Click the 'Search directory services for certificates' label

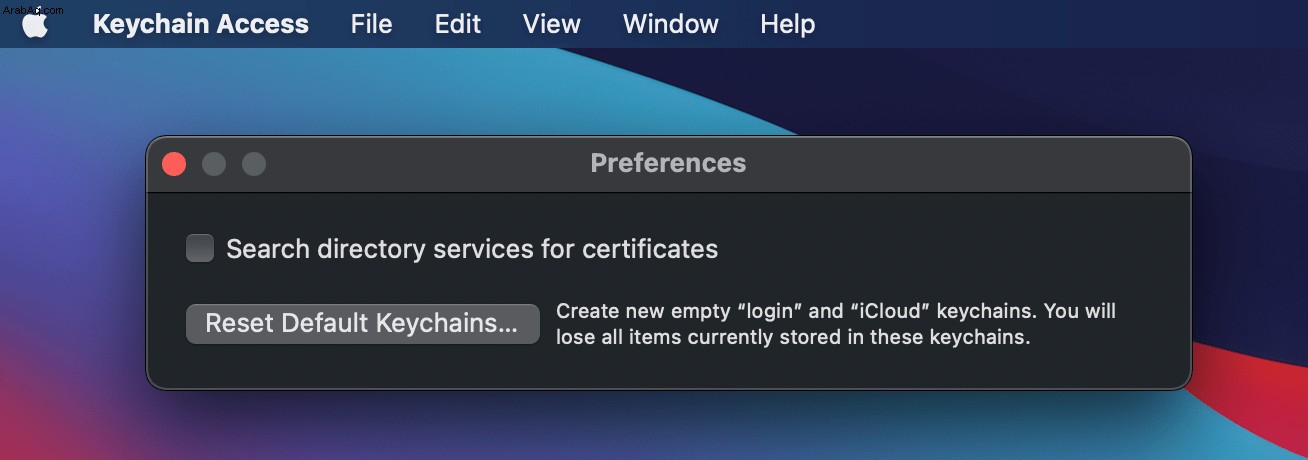point(472,249)
